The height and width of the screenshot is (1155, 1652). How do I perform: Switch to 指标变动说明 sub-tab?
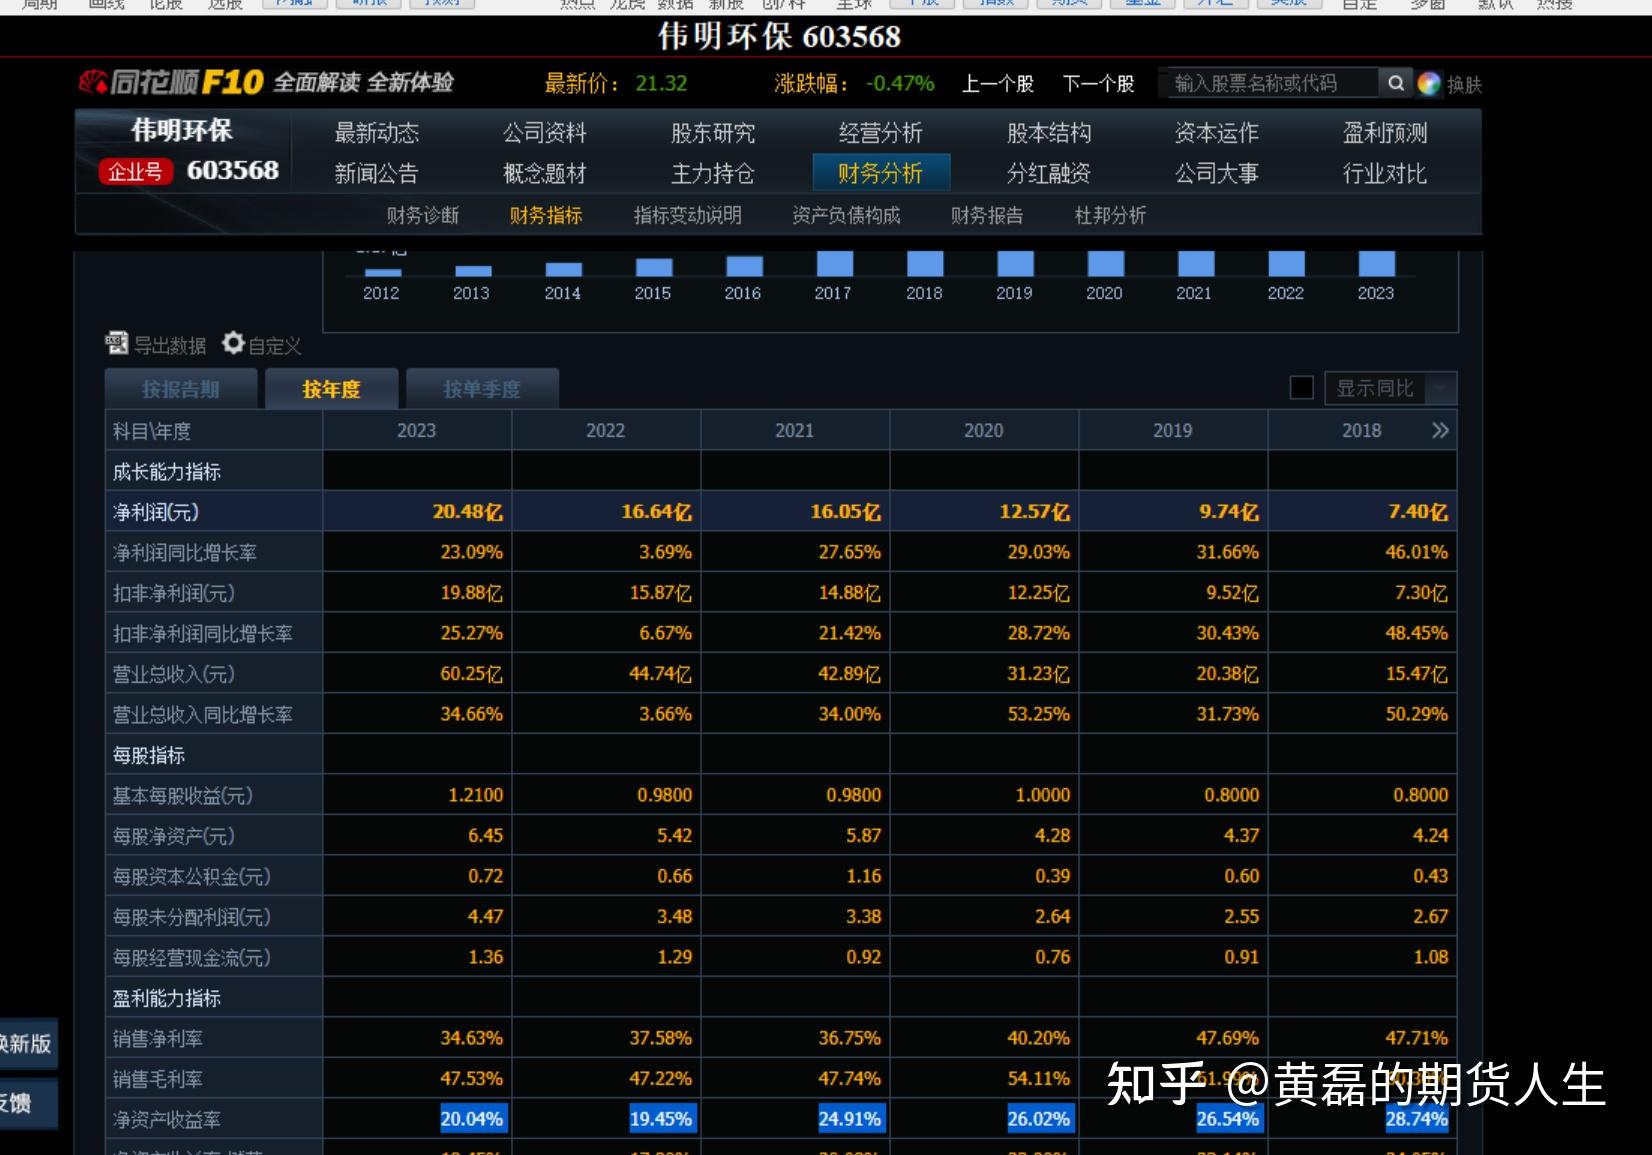pyautogui.click(x=687, y=216)
